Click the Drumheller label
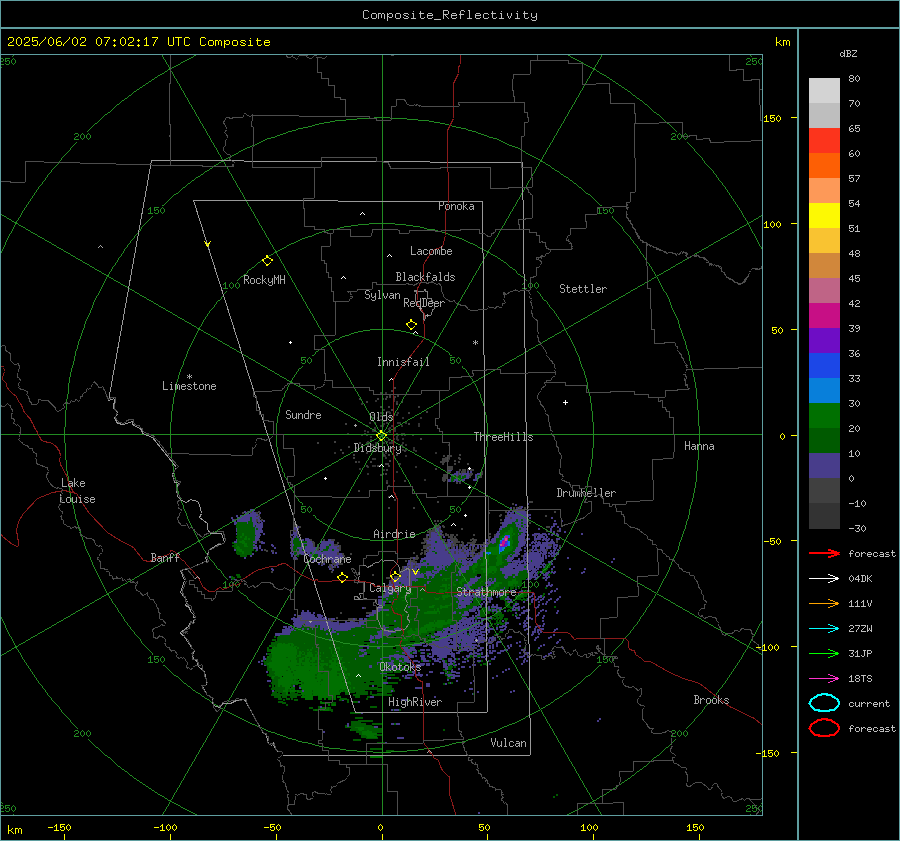 coord(586,493)
